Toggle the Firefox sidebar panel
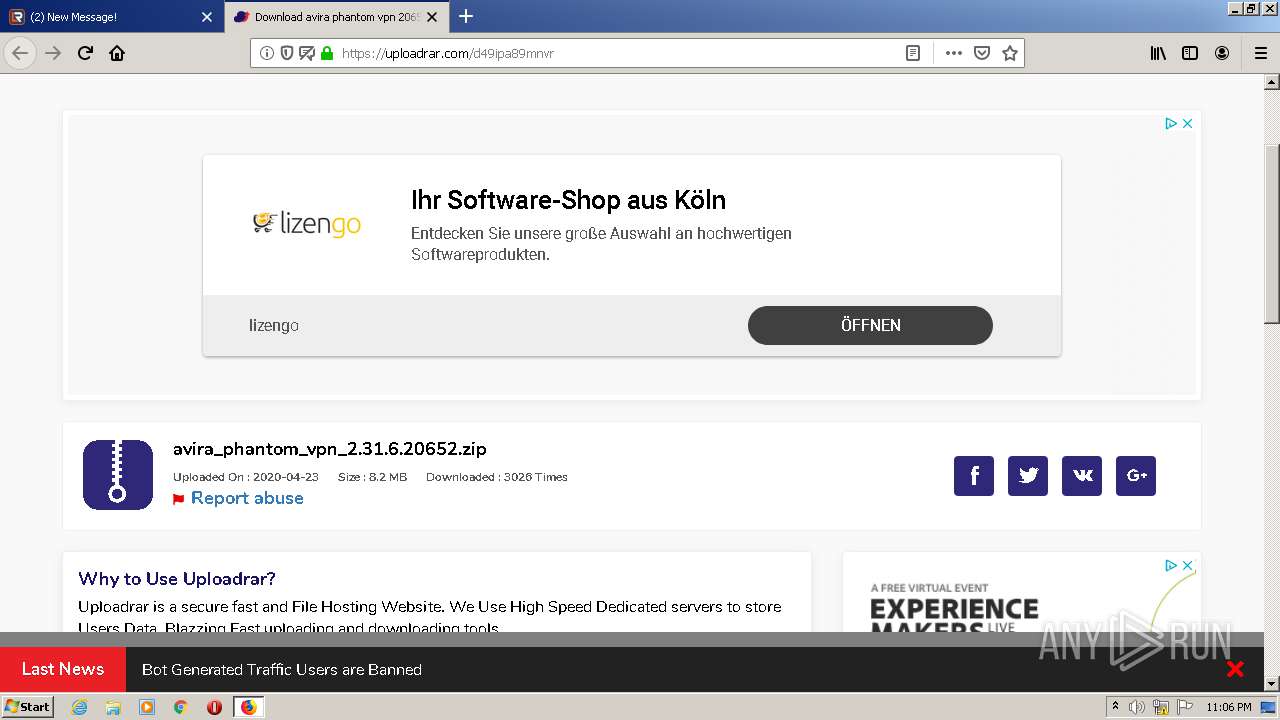1280x720 pixels. [x=1190, y=53]
